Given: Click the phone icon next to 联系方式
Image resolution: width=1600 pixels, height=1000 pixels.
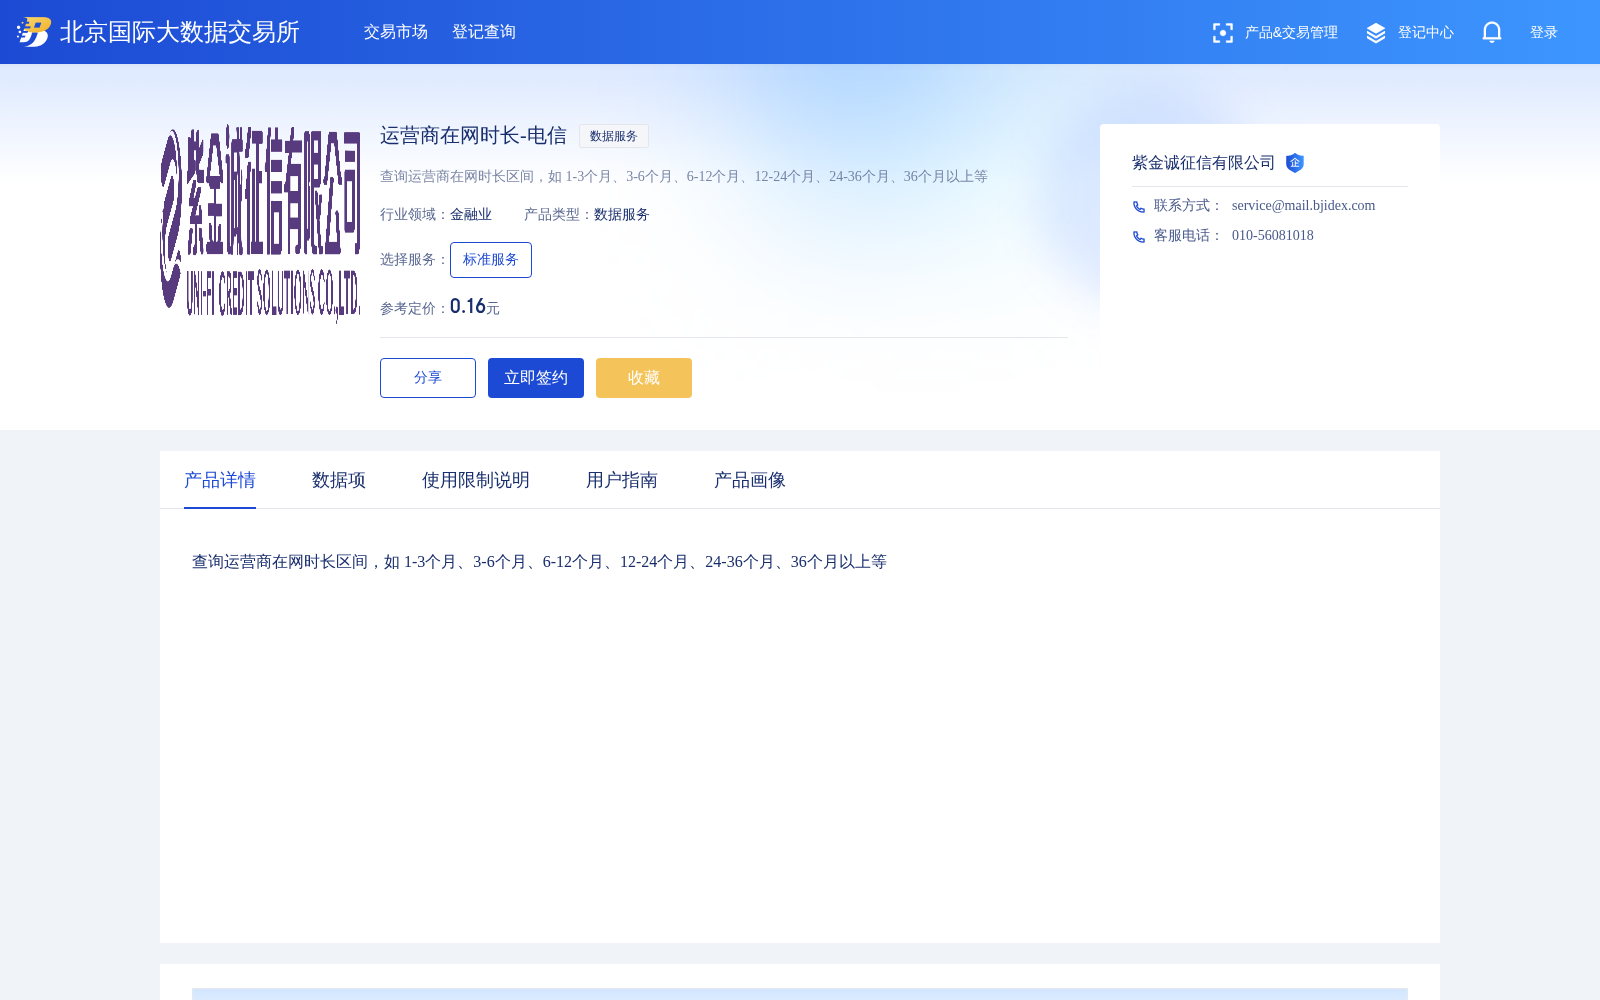Looking at the screenshot, I should (1139, 207).
